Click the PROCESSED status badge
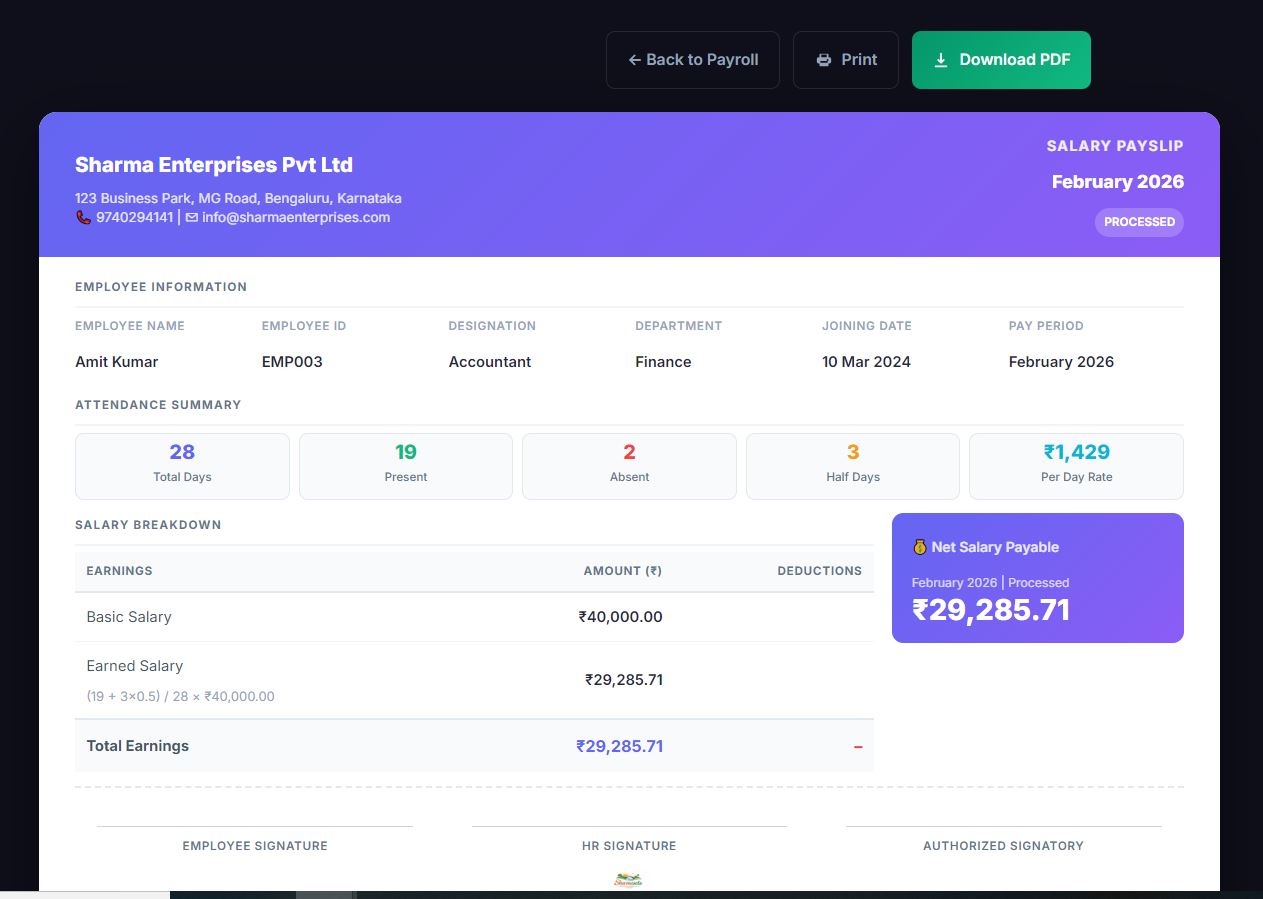Image resolution: width=1263 pixels, height=899 pixels. coord(1139,222)
